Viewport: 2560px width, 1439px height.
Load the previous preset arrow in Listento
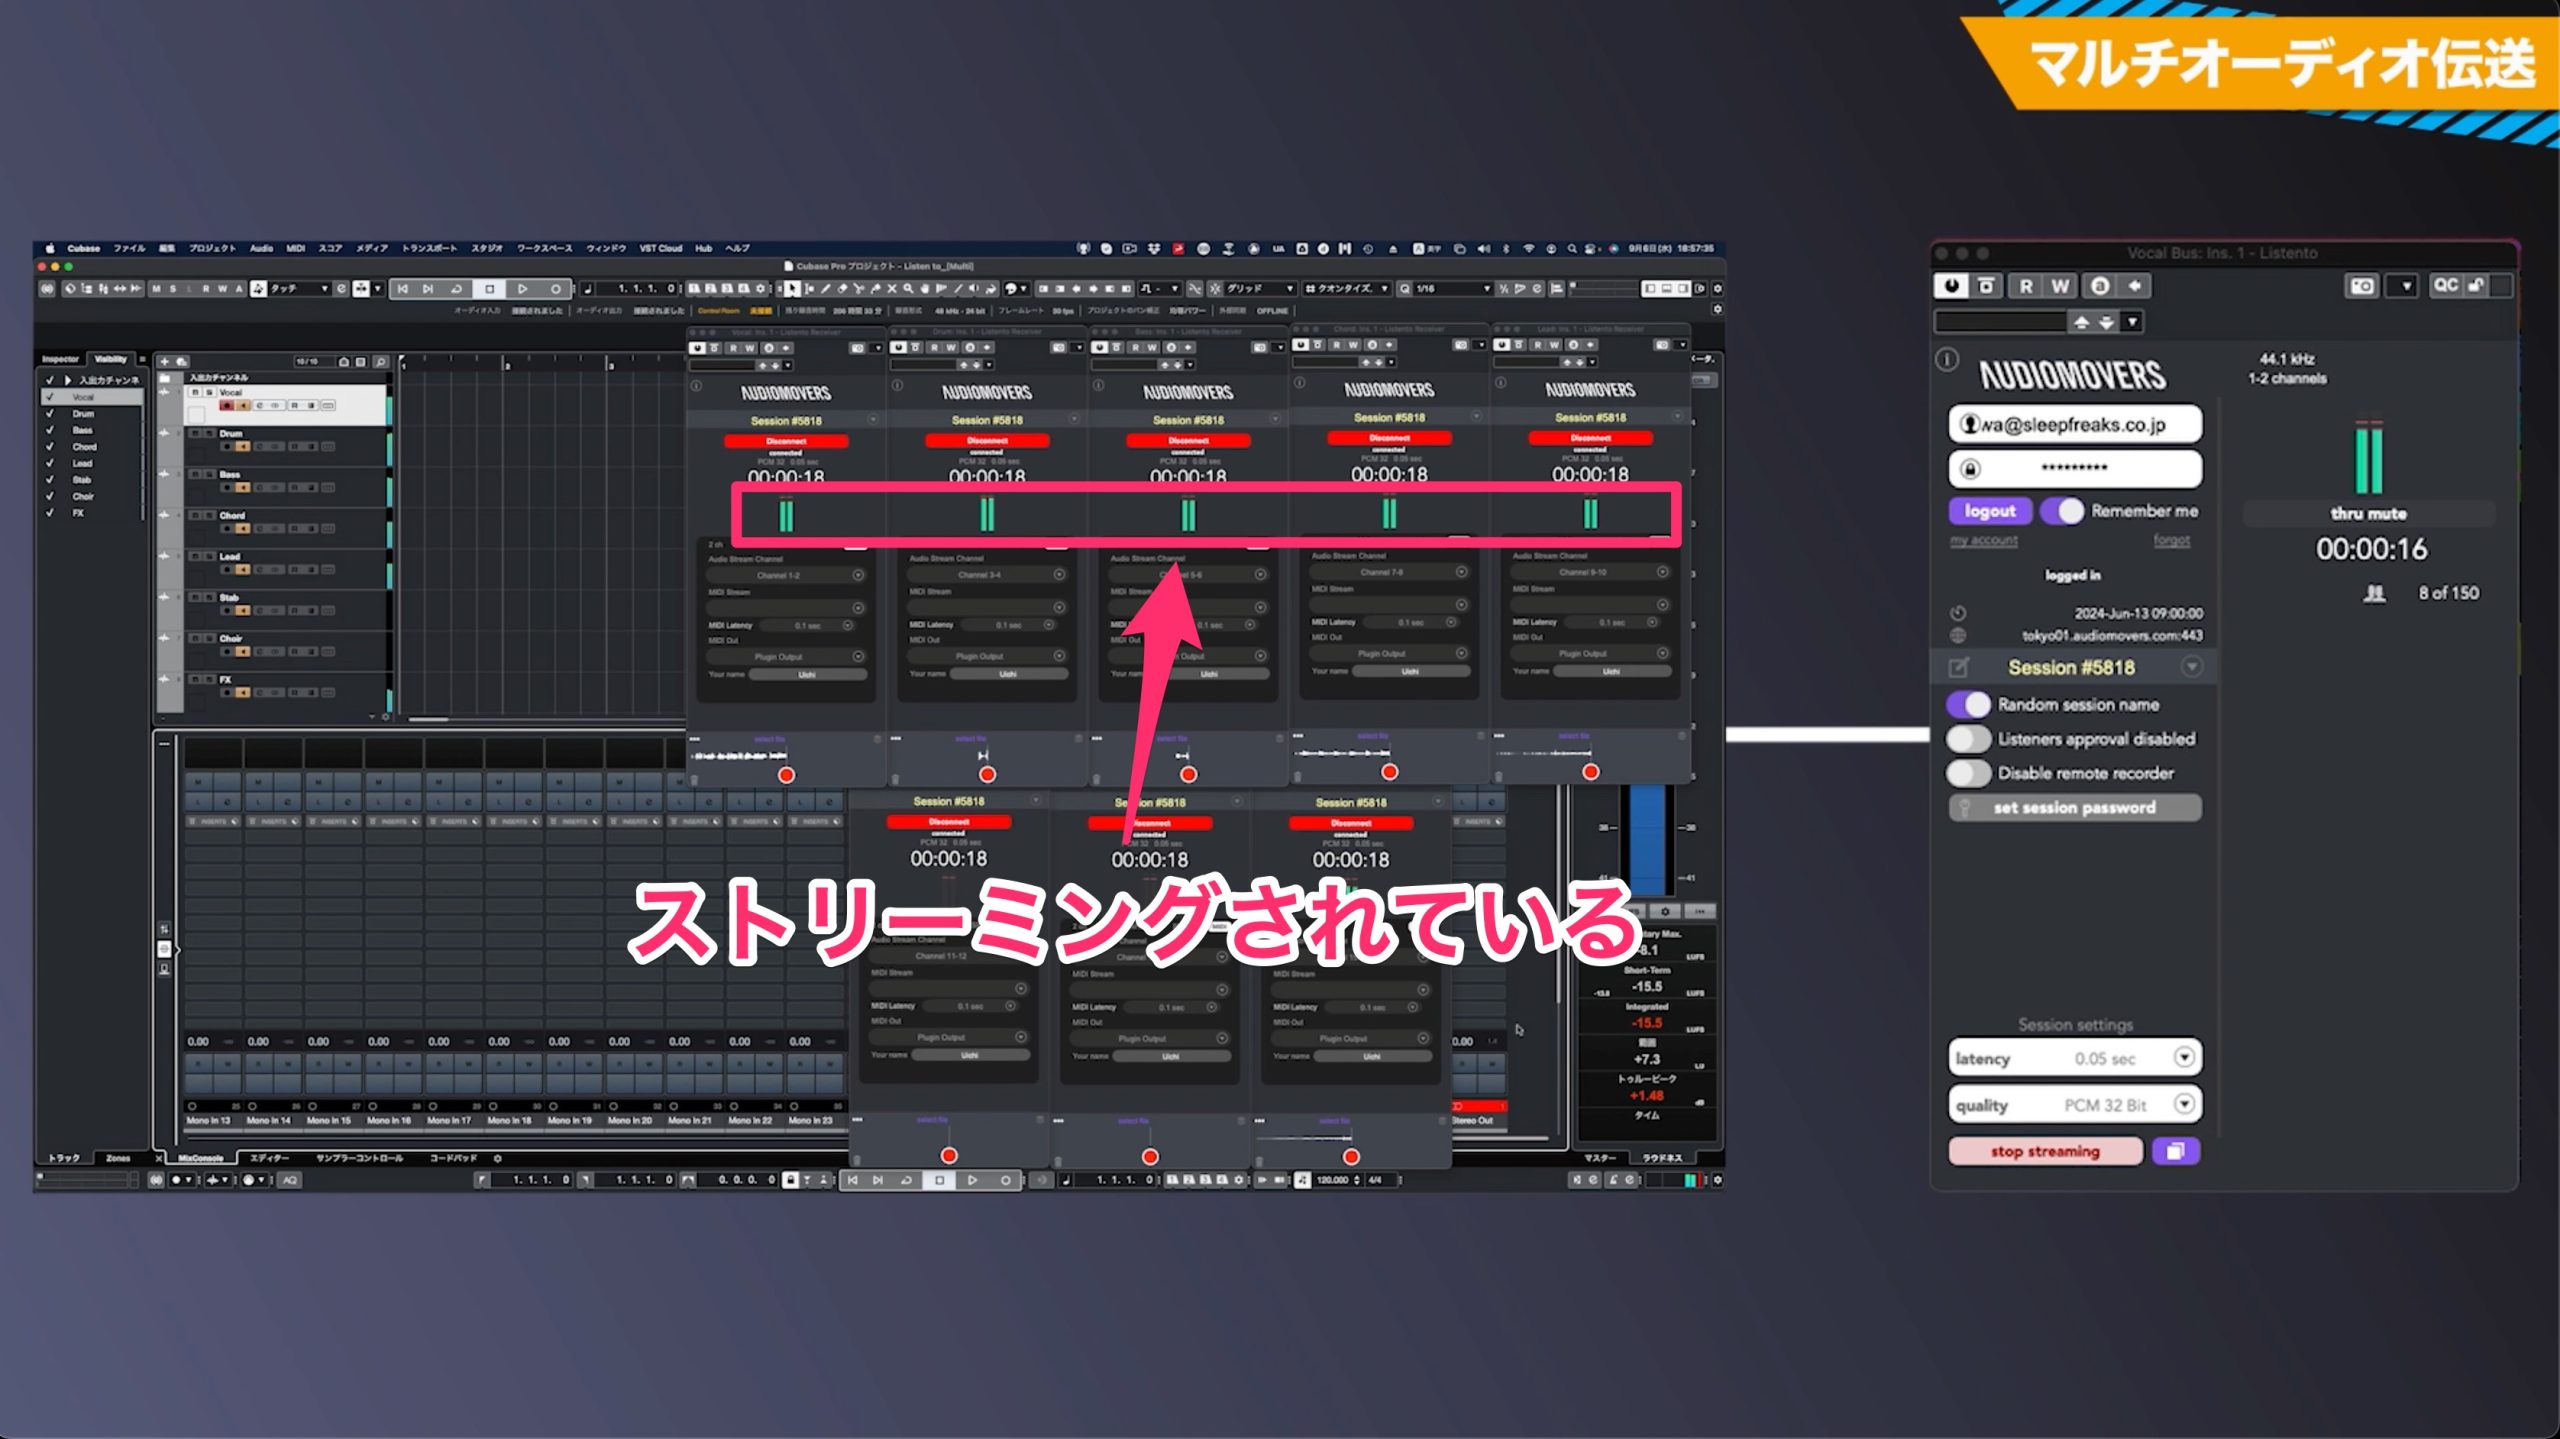2081,322
